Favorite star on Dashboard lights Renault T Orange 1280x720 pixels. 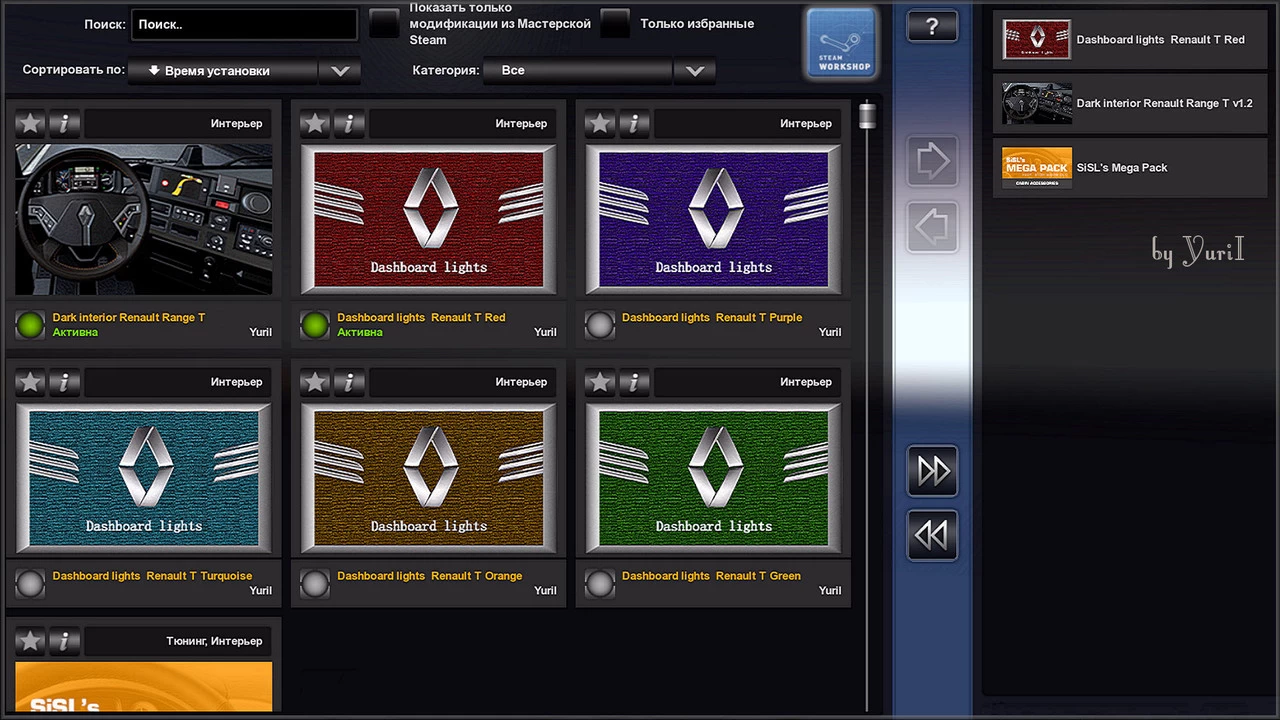click(x=316, y=382)
